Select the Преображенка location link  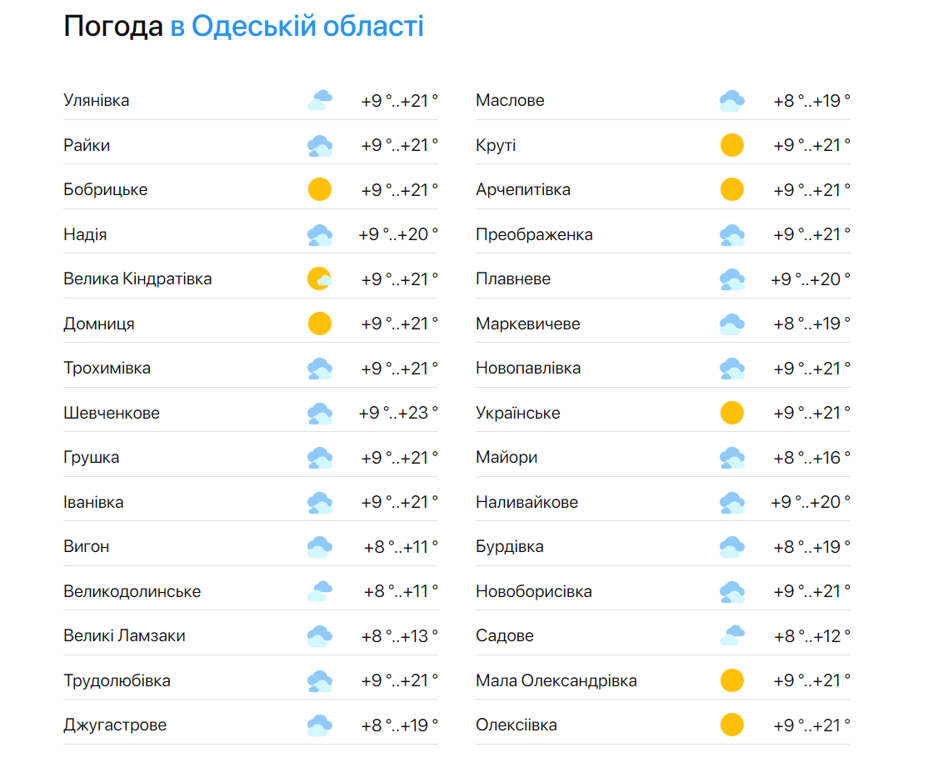(534, 235)
